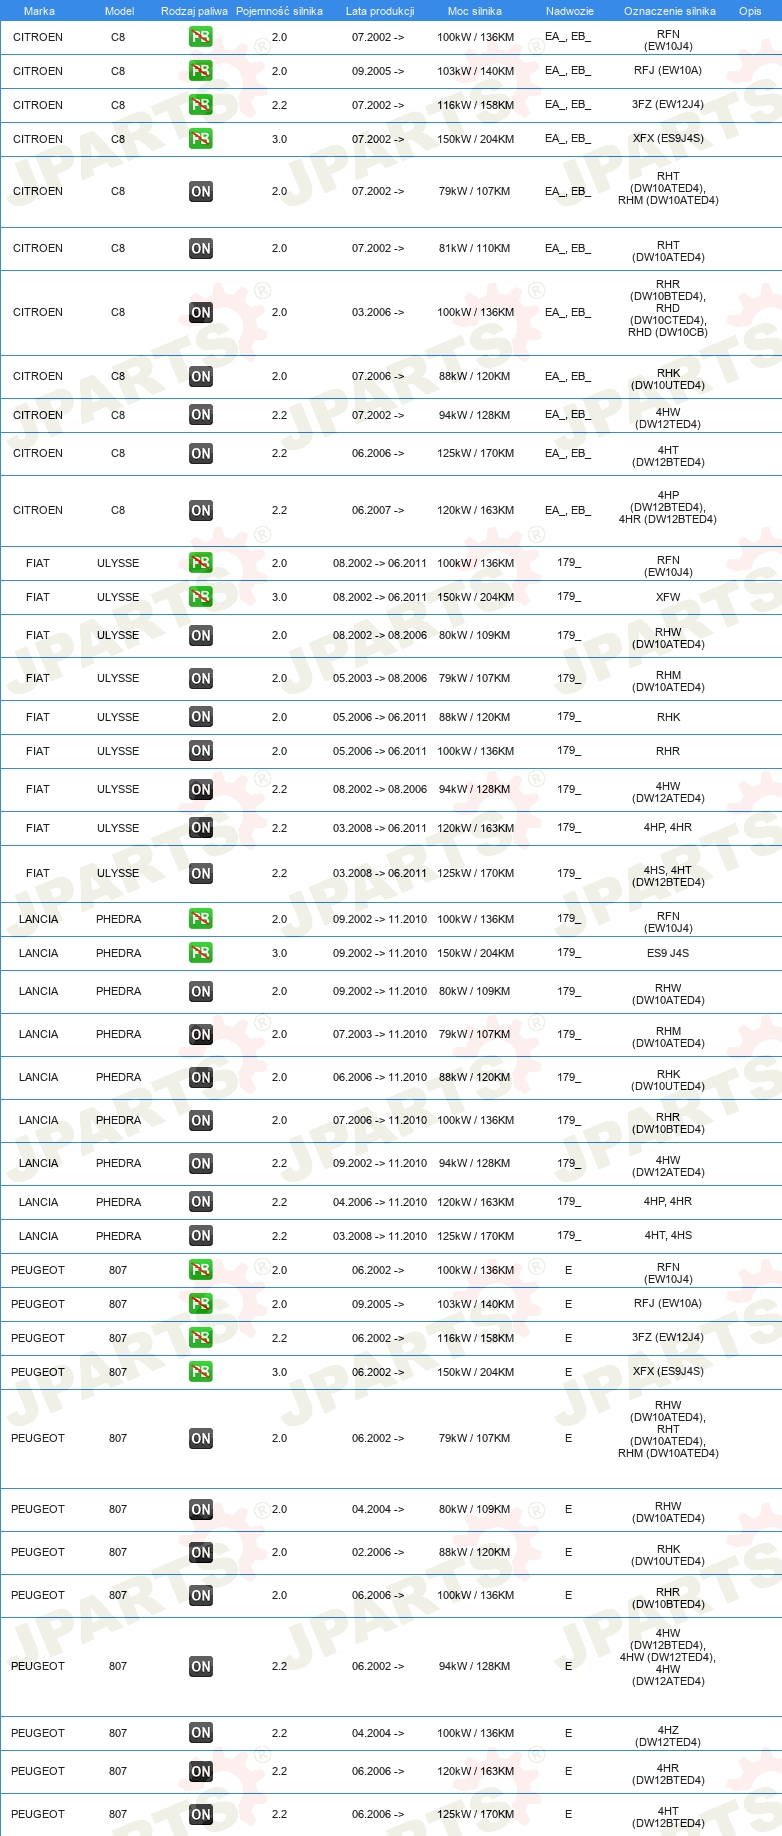Select the Lancia Phedra 'RHK (DW10UTED4)' engine cell
The image size is (782, 1836).
coord(668,1081)
